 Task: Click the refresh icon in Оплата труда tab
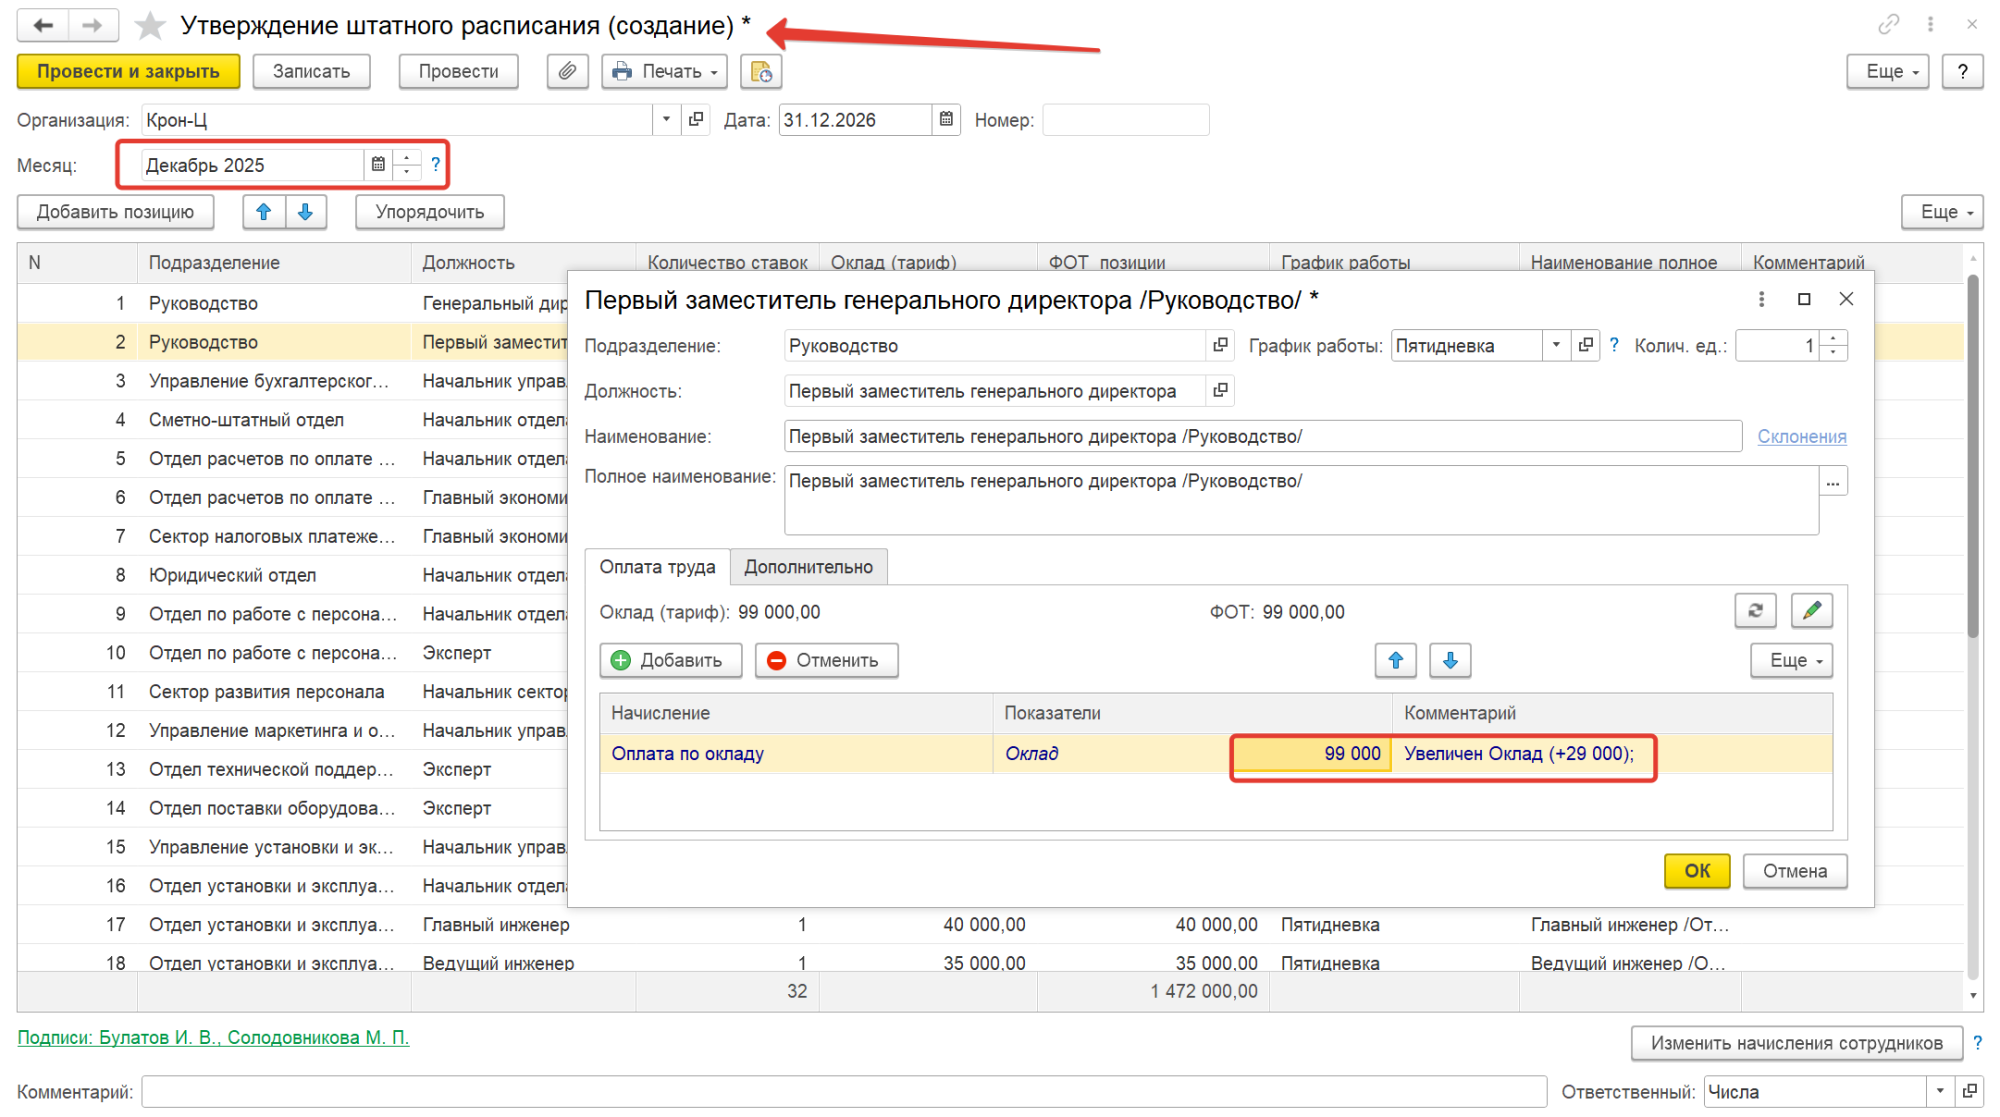(1755, 610)
